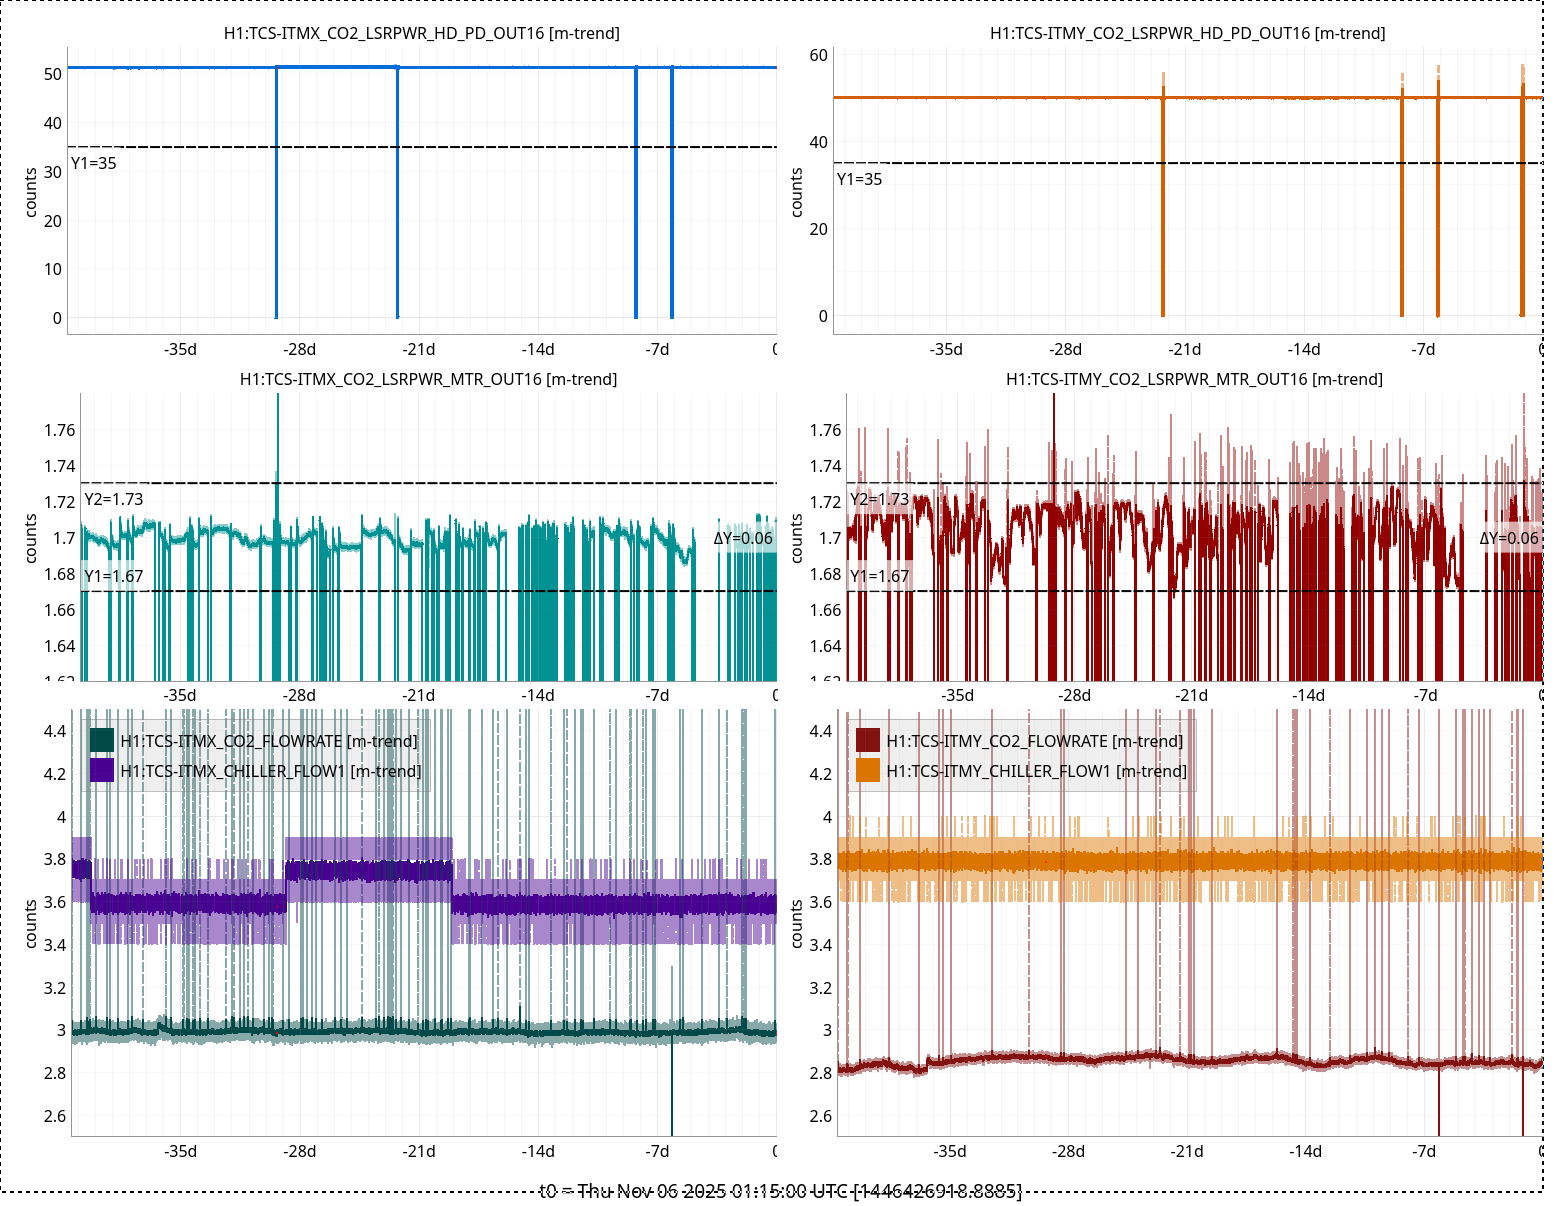
Task: Toggle the H1:TCS-ITMX_CHILLER_FLOW1 legend entry text
Action: point(270,771)
